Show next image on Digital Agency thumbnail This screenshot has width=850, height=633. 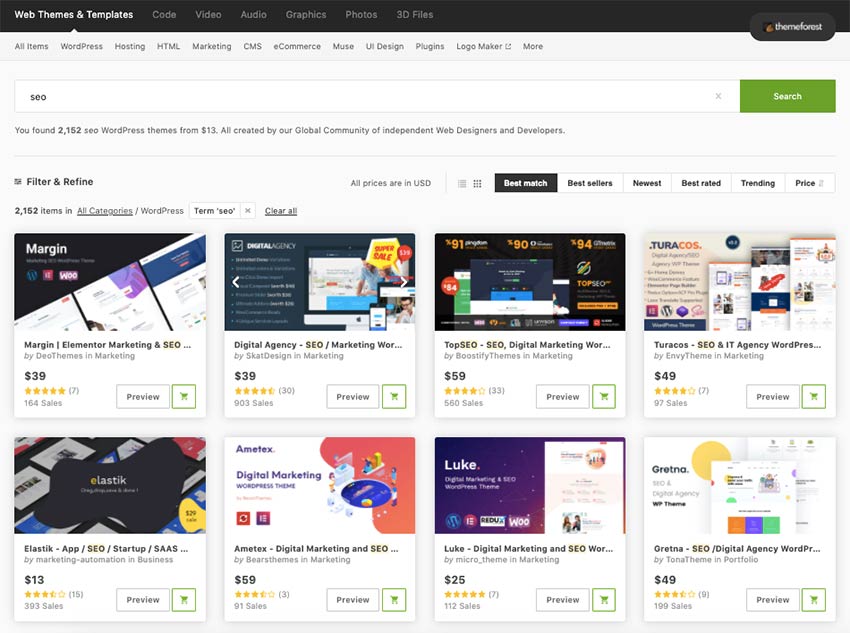(x=404, y=282)
